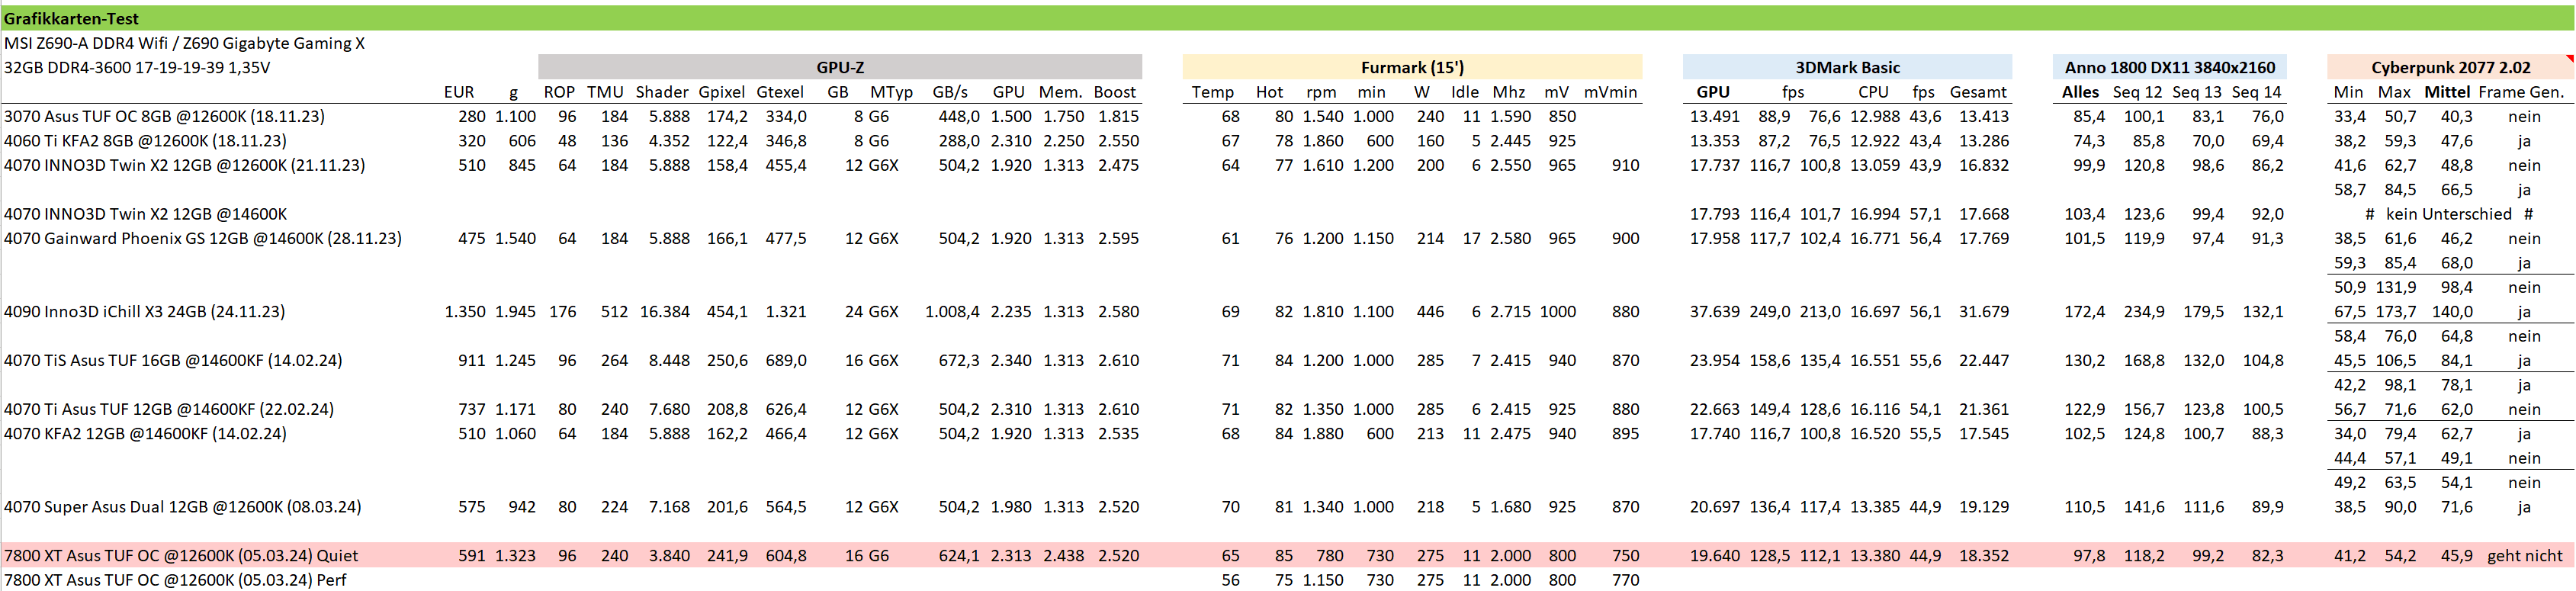Select the 446 watt Furmark value

[x=1430, y=311]
